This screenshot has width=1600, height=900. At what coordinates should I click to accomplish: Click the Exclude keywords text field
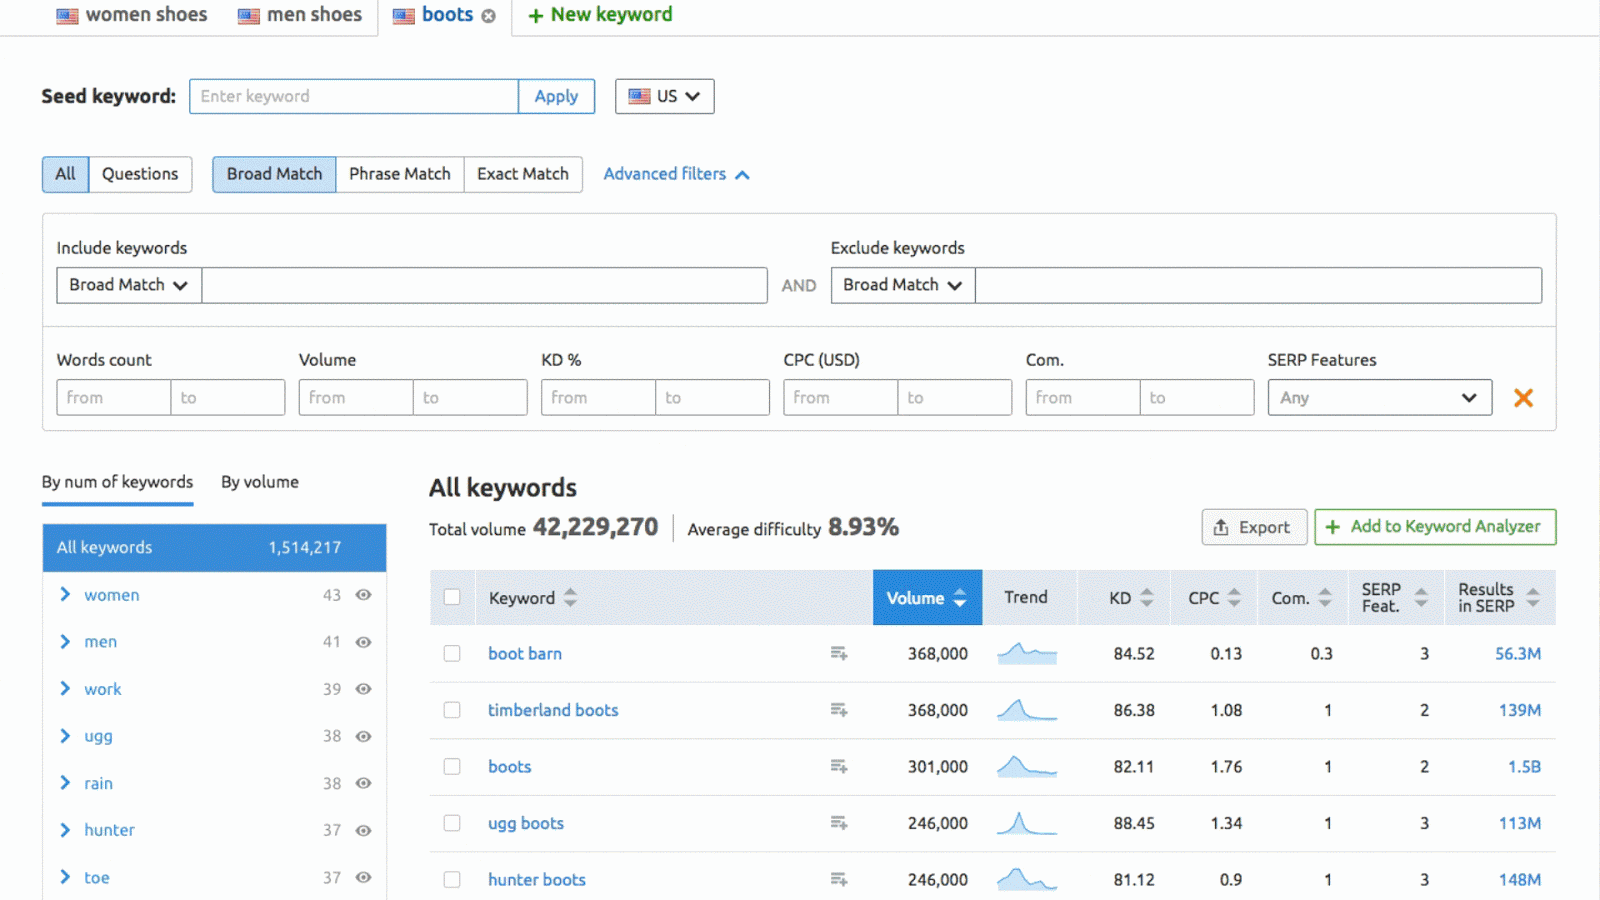coord(1258,285)
